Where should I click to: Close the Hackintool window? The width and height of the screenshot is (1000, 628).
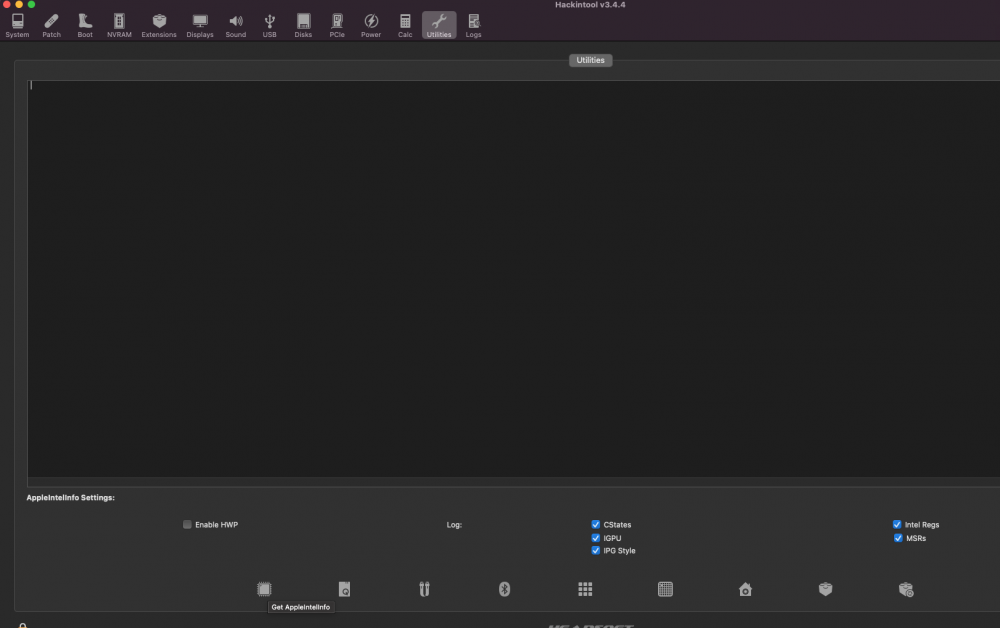[x=6, y=4]
